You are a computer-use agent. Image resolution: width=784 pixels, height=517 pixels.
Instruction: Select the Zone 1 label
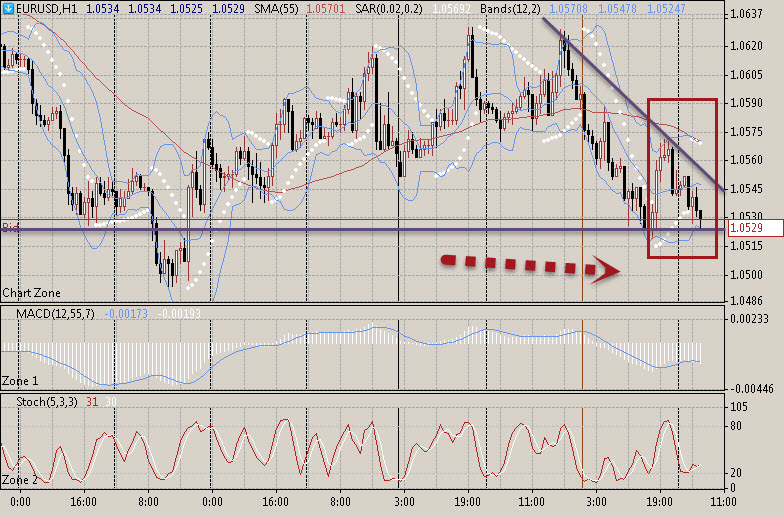tap(19, 381)
